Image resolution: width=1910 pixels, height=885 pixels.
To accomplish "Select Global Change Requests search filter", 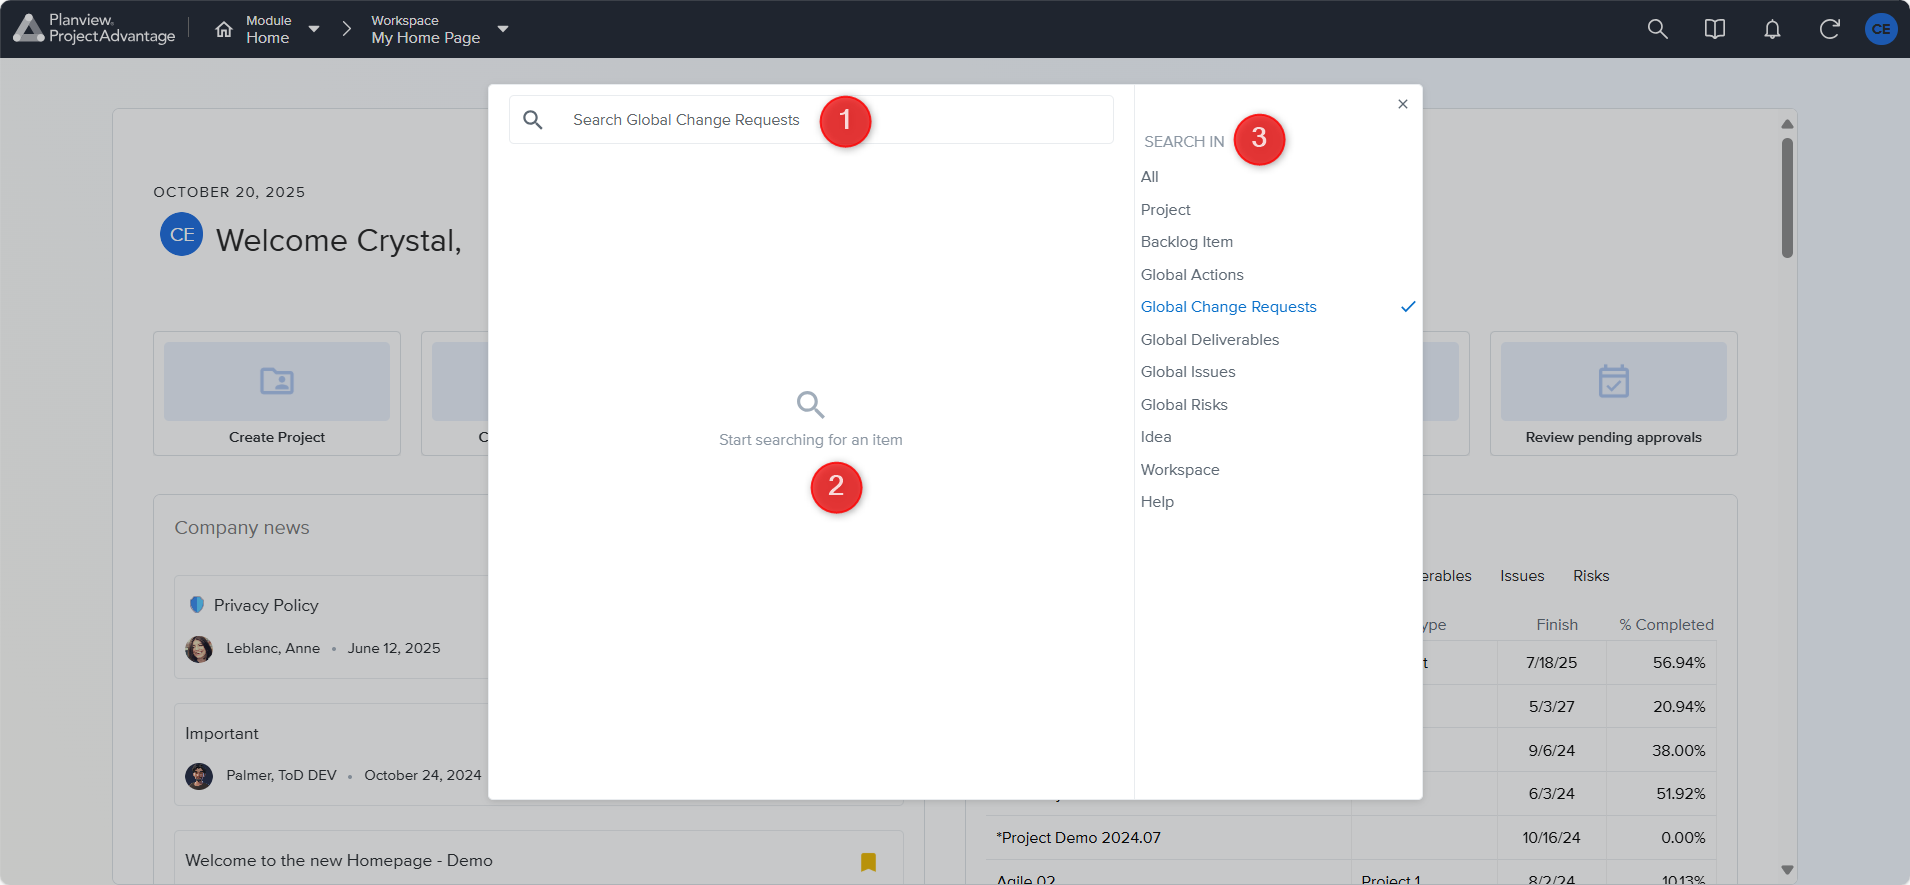I will tap(1228, 307).
